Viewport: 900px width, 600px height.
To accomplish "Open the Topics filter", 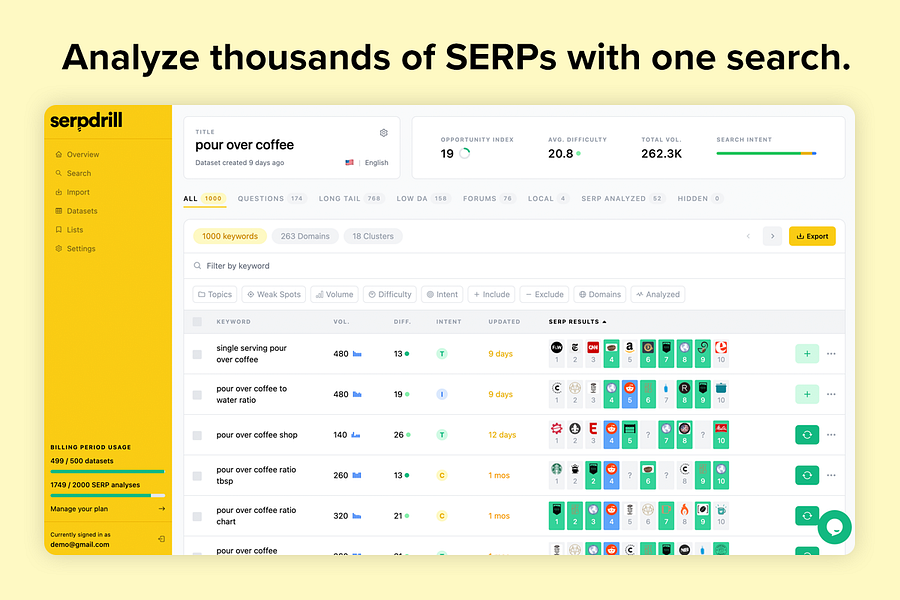I will pyautogui.click(x=215, y=295).
